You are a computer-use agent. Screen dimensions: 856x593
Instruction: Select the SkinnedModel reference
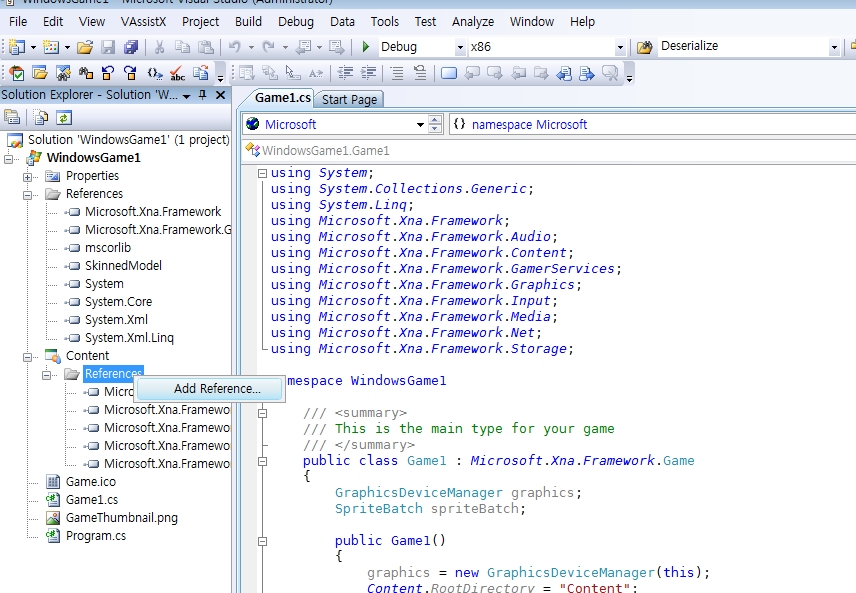tap(123, 266)
